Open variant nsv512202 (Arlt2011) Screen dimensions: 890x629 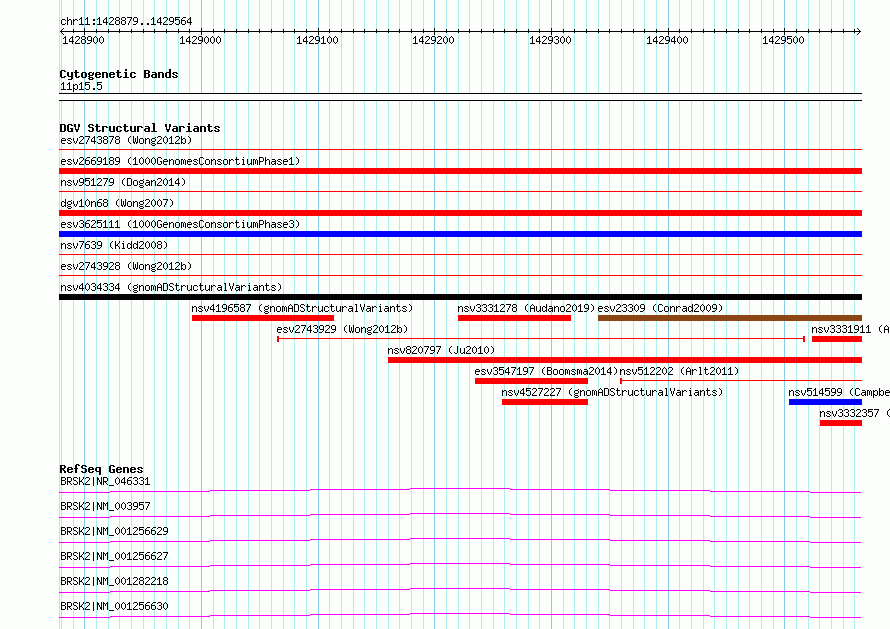click(679, 371)
